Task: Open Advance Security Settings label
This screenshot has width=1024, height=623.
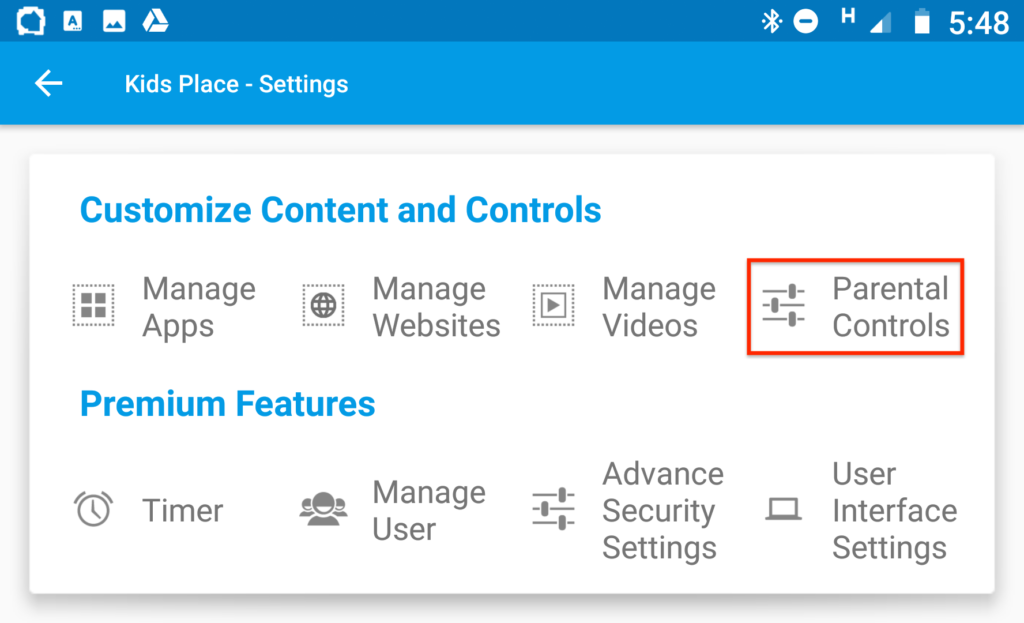Action: 663,511
